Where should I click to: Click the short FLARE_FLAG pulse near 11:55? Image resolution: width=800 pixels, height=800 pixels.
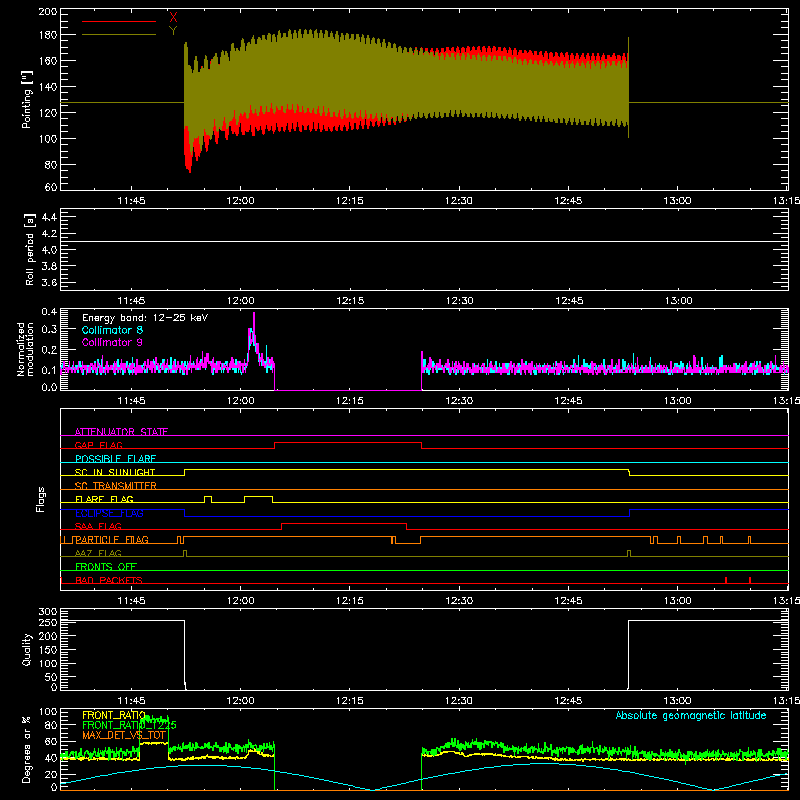coord(208,497)
